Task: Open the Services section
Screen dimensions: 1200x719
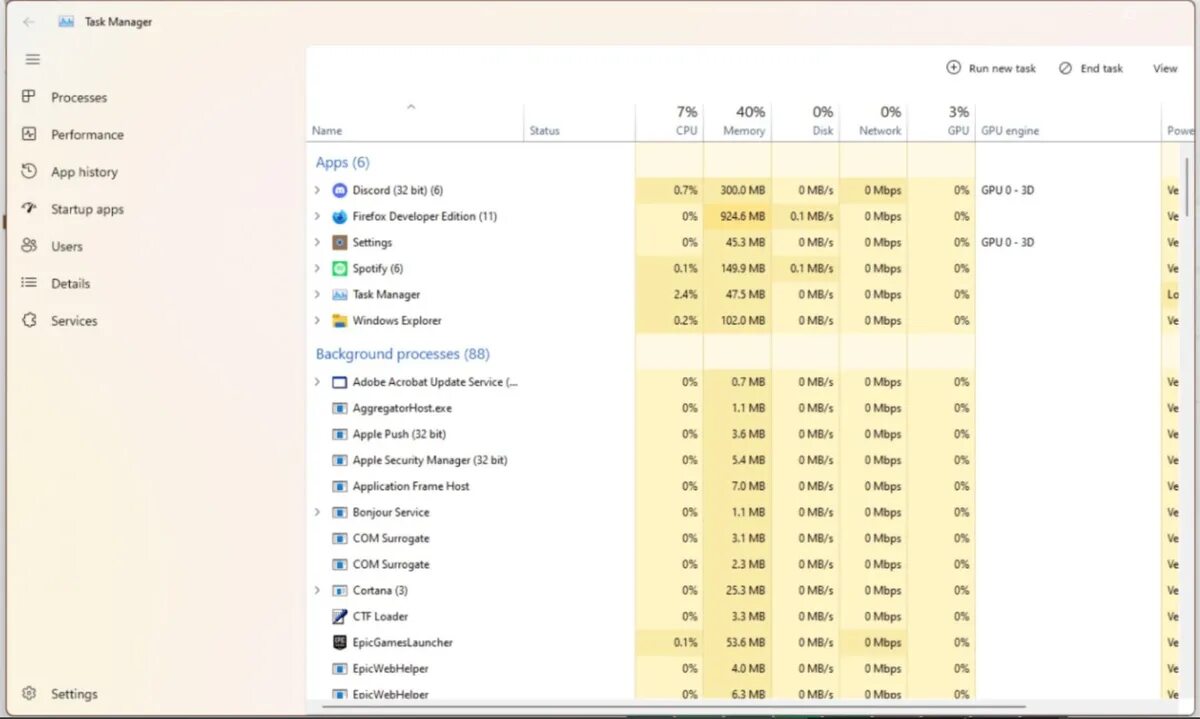Action: click(x=72, y=320)
